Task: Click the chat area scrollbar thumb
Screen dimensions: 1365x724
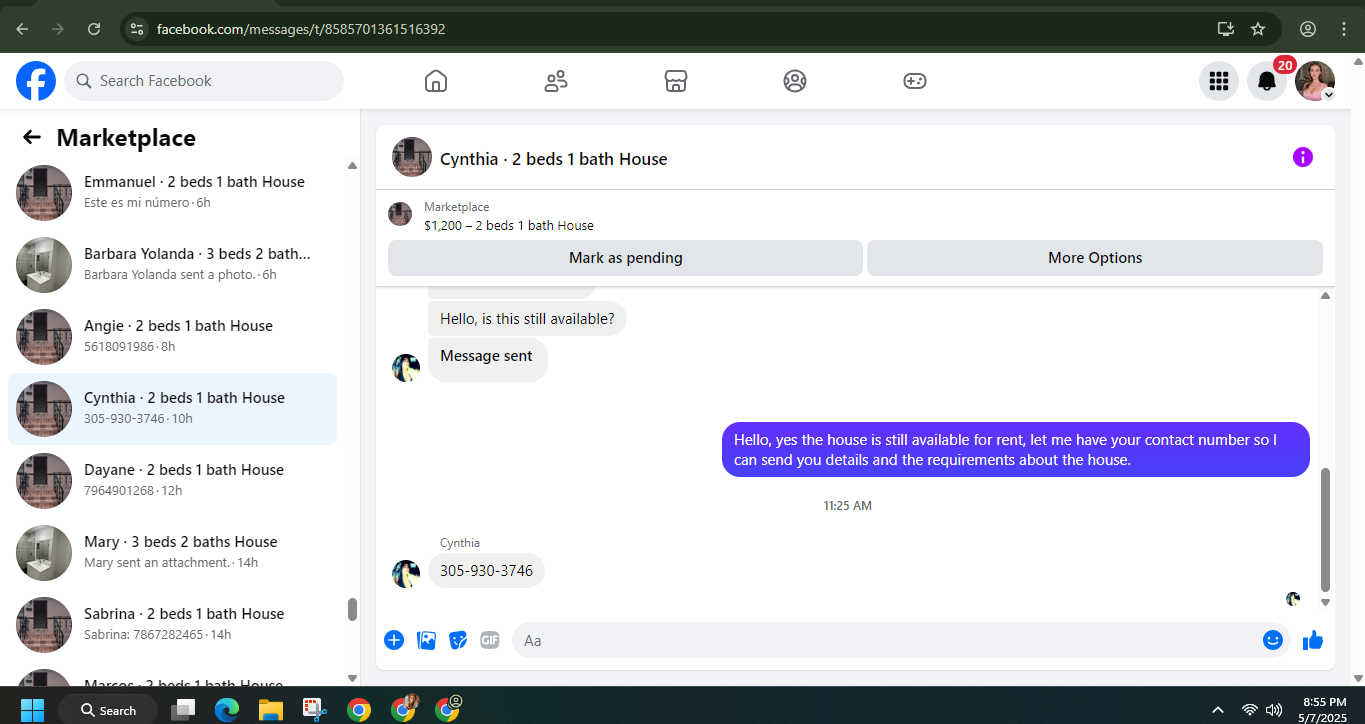Action: [1326, 530]
